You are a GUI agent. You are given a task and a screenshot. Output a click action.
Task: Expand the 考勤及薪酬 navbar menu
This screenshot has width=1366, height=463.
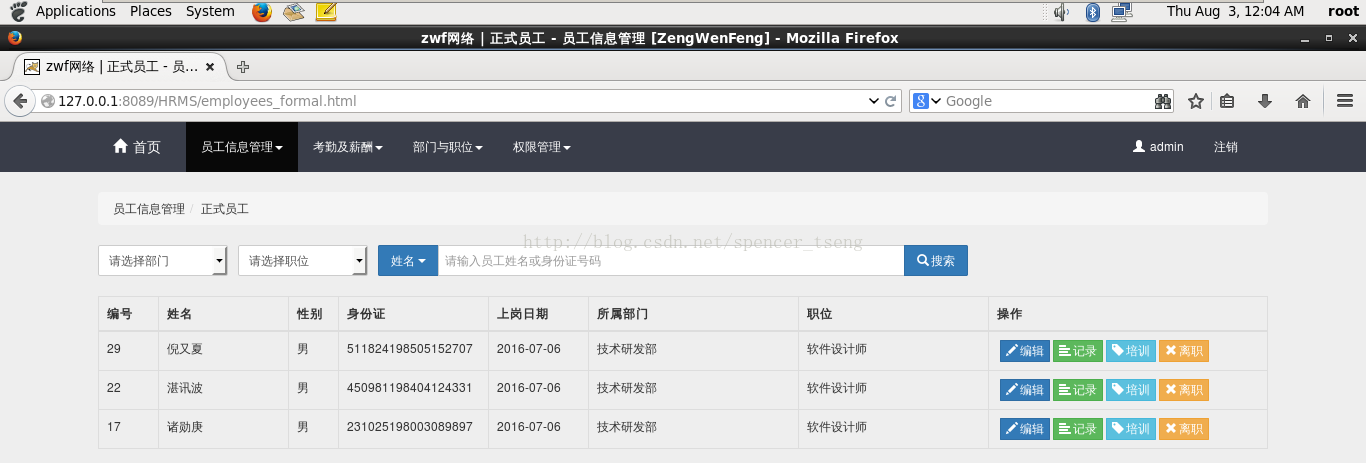point(348,147)
